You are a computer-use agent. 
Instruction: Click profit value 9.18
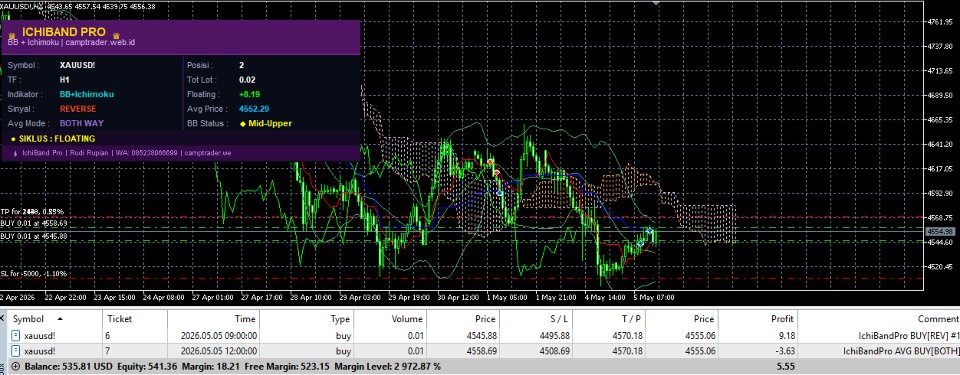[786, 335]
